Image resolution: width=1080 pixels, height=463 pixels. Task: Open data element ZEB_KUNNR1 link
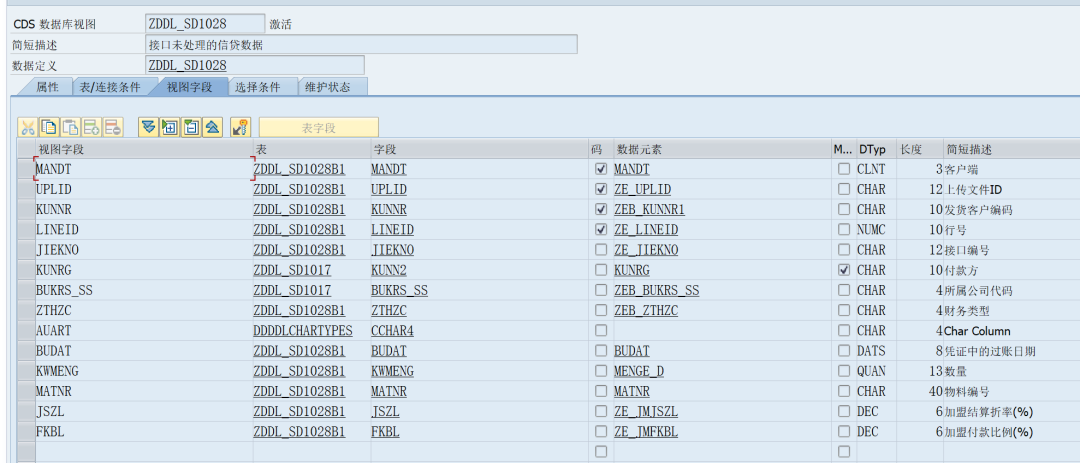(x=650, y=209)
